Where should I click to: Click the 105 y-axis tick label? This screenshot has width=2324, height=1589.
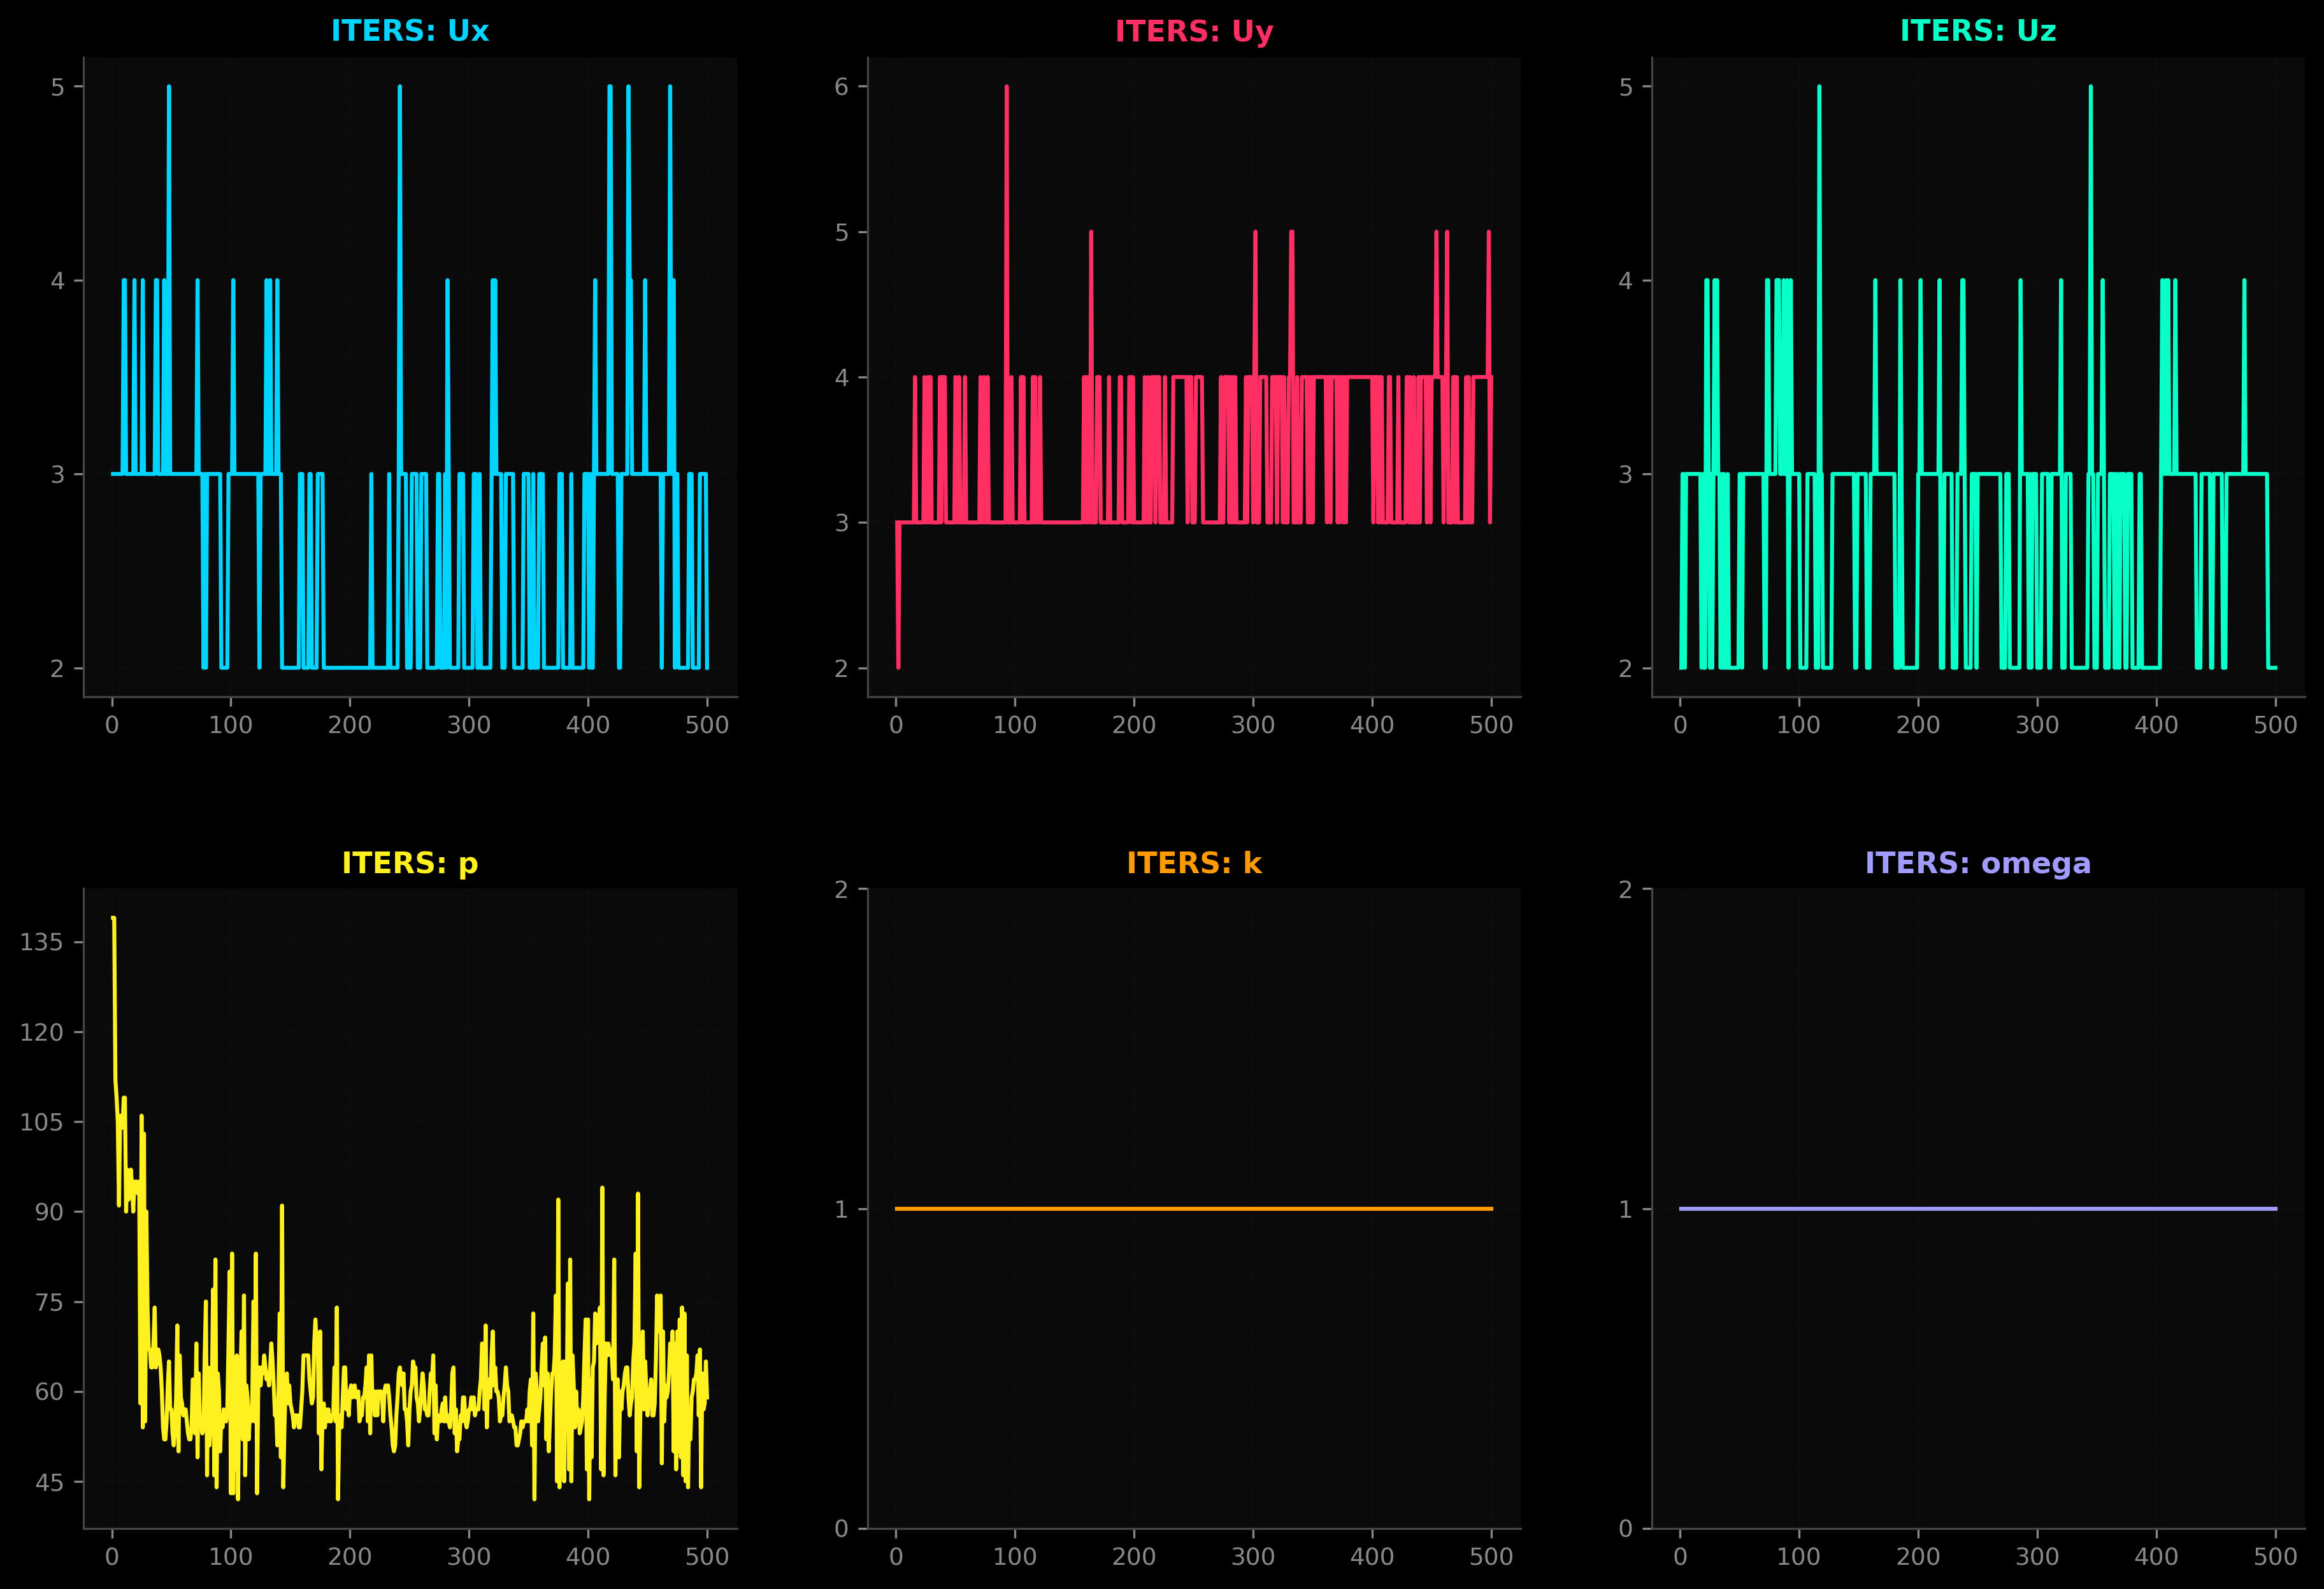41,1122
